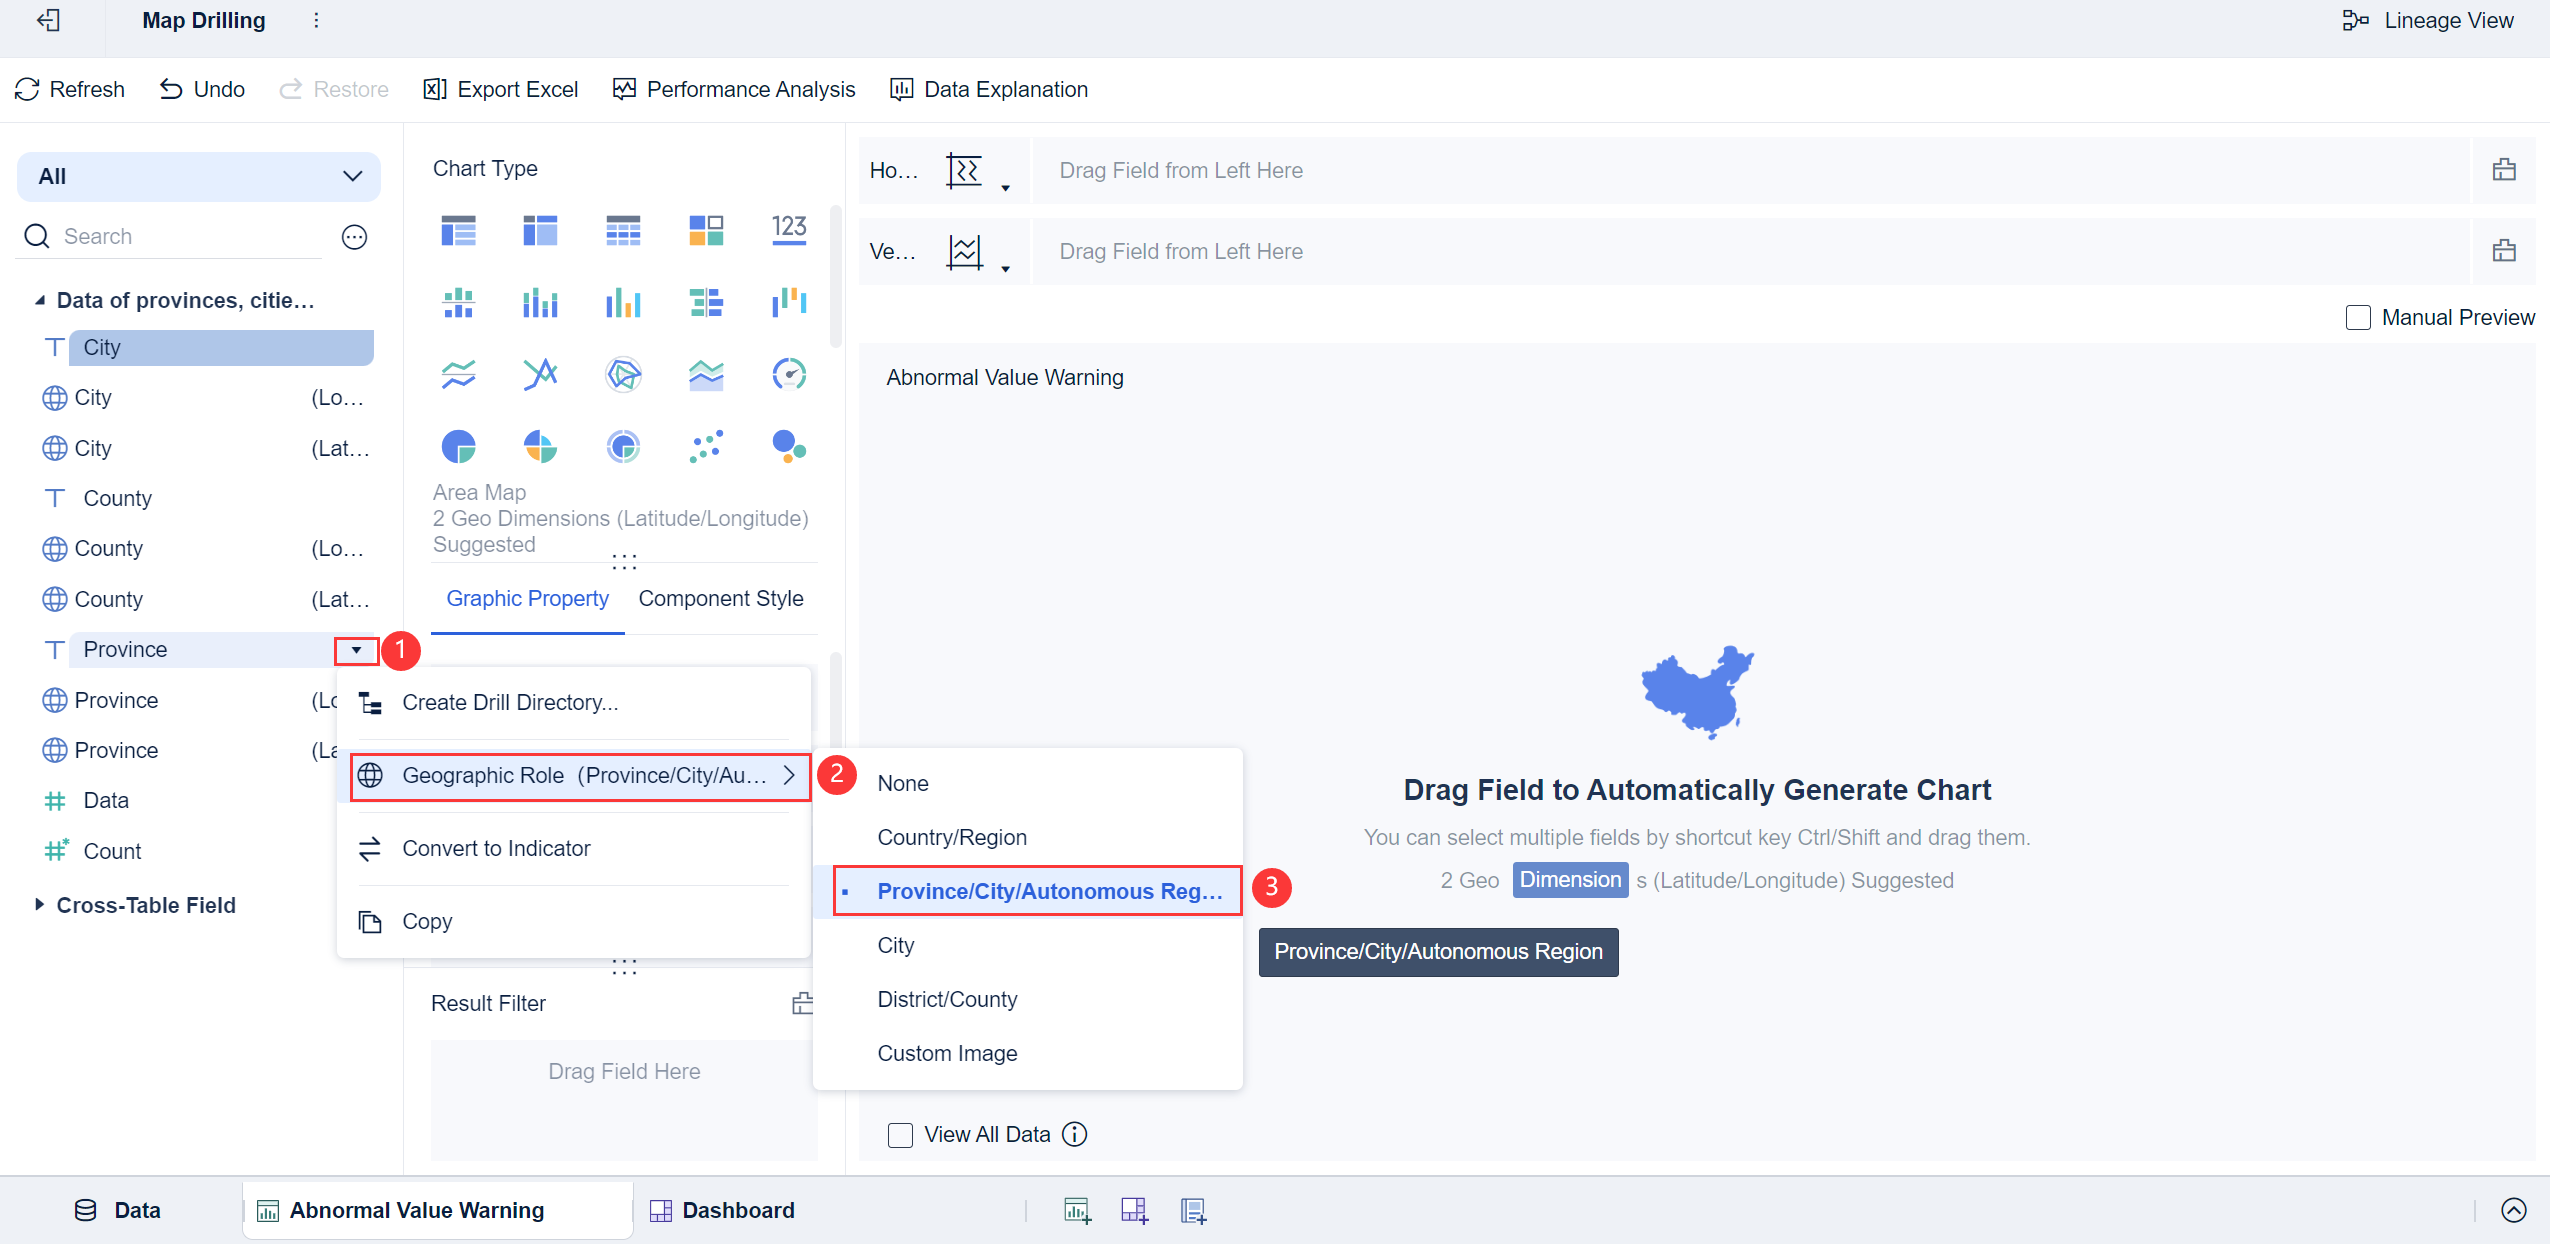Click Export Excel in toolbar
2550x1244 pixels.
[x=501, y=90]
